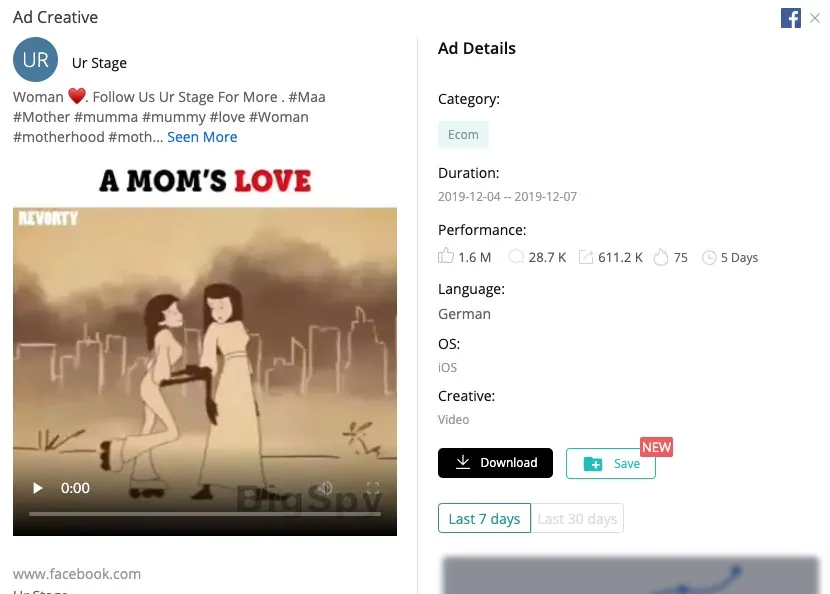Open the www.facebook.com link
Image resolution: width=830 pixels, height=594 pixels.
pyautogui.click(x=77, y=574)
